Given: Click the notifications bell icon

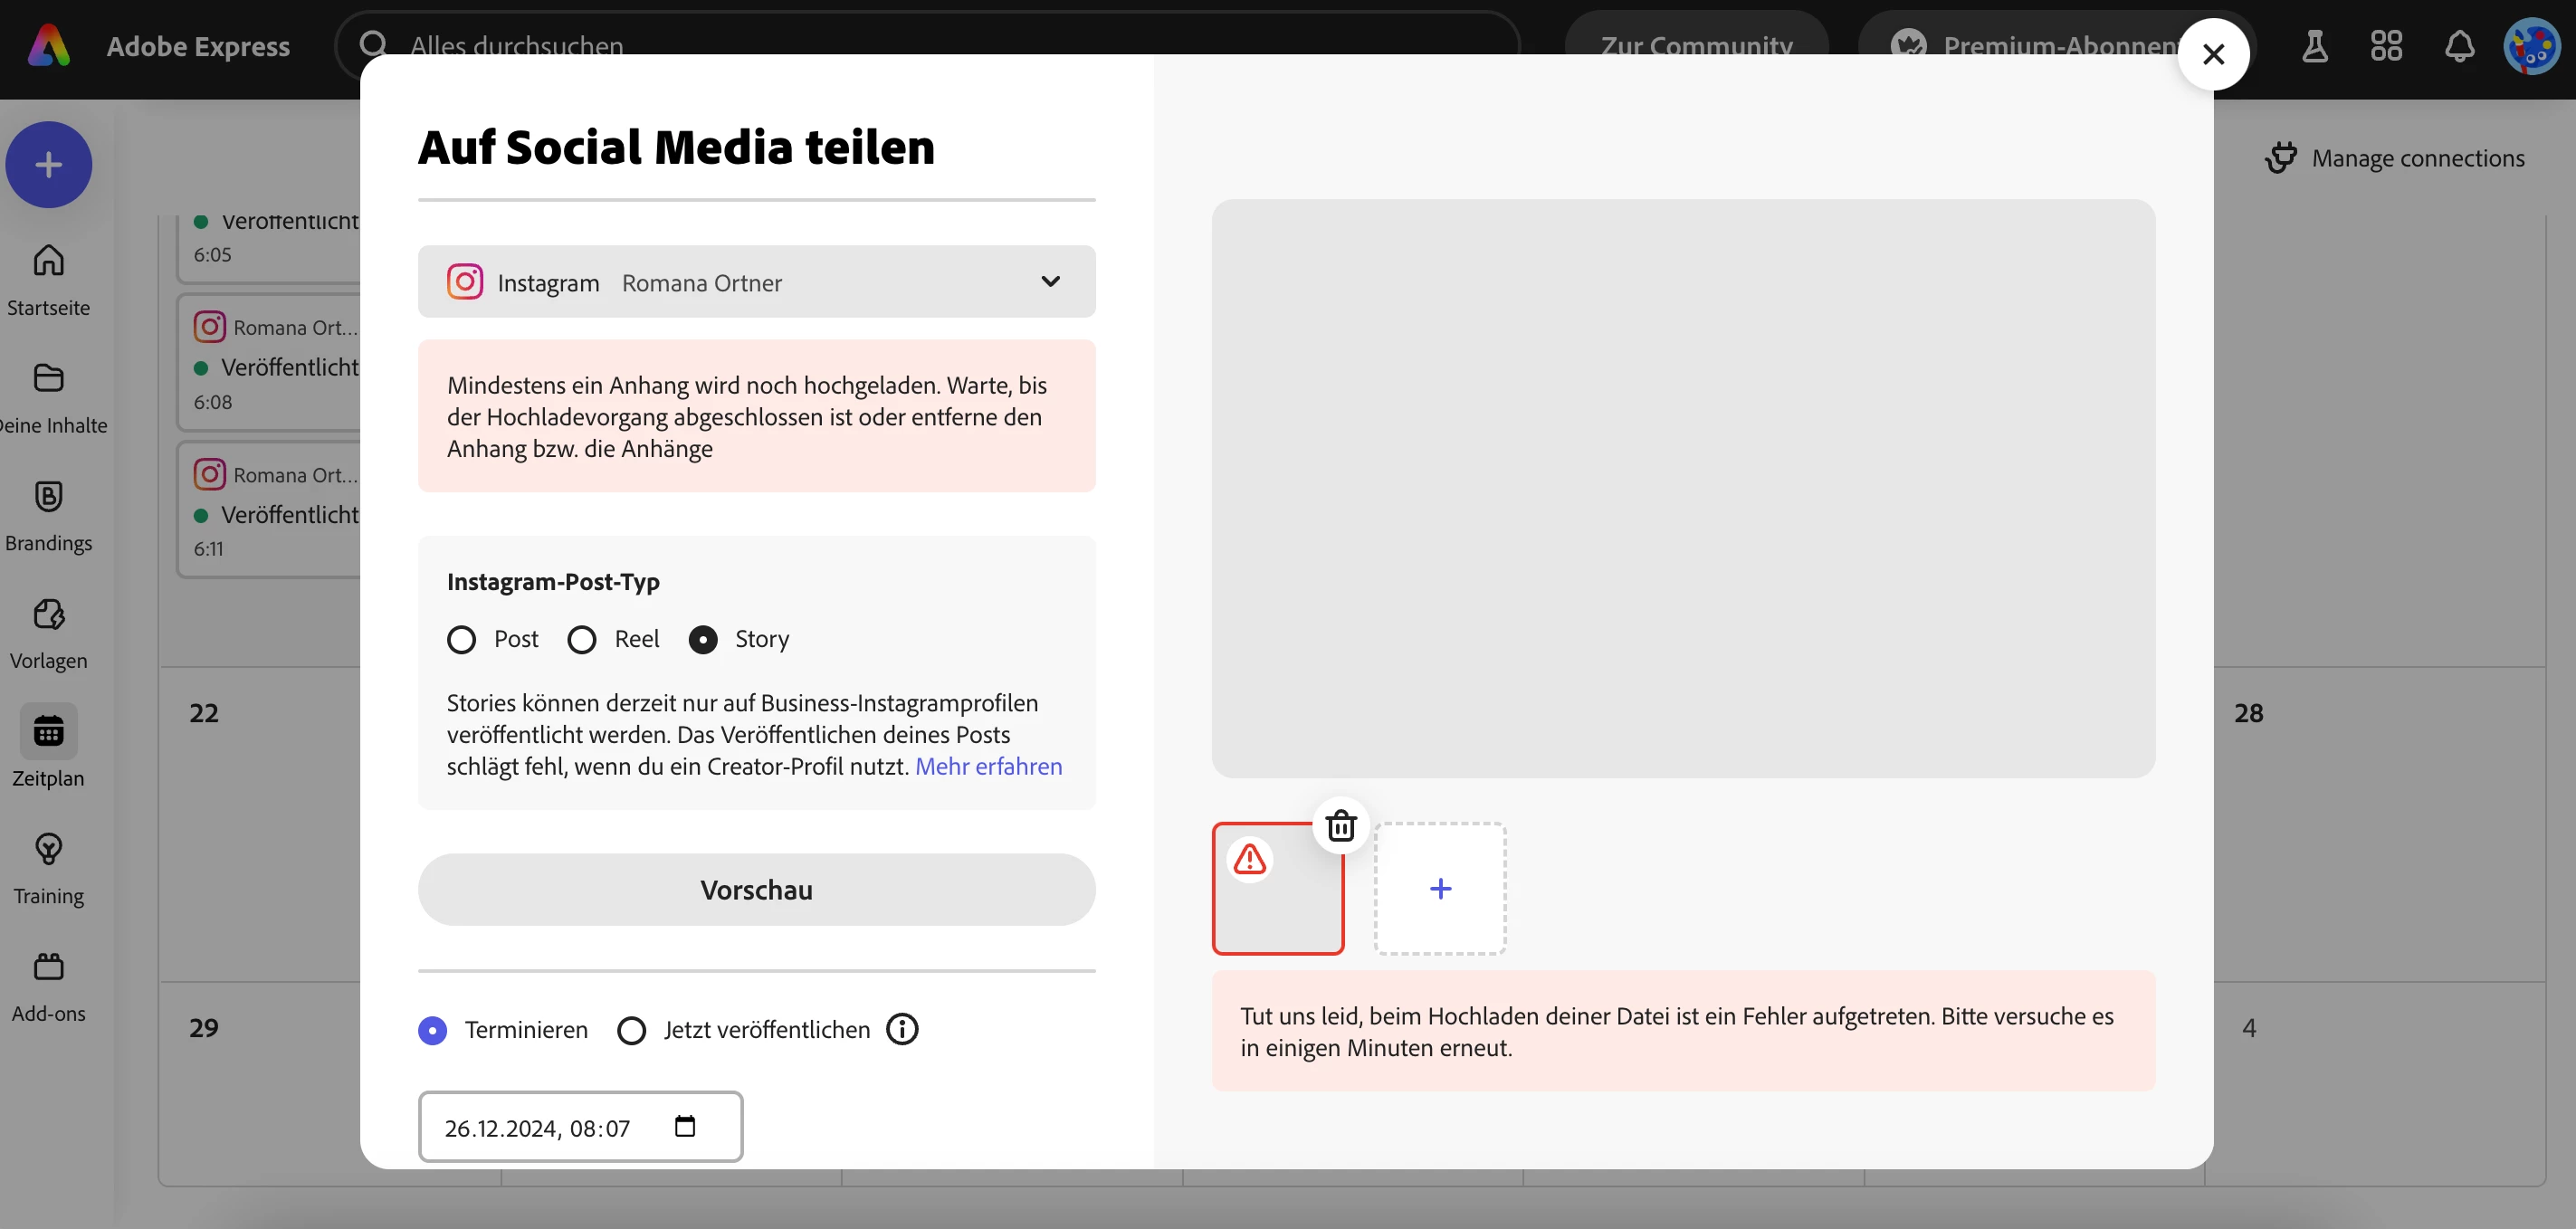Looking at the screenshot, I should tap(2459, 46).
